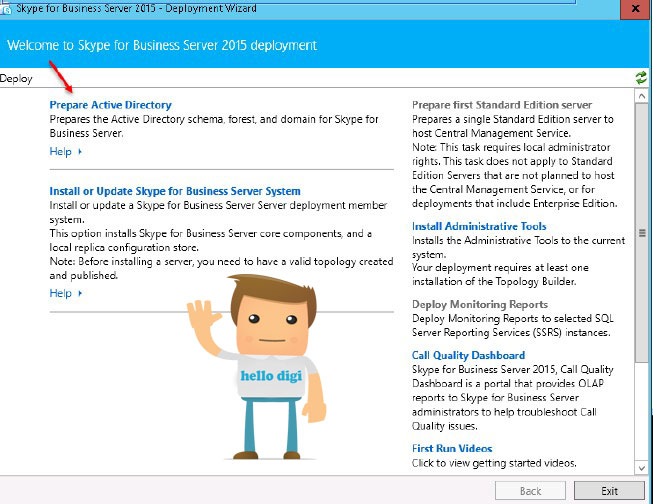Click the hello digi mascot image
This screenshot has height=504, width=653.
(257, 367)
